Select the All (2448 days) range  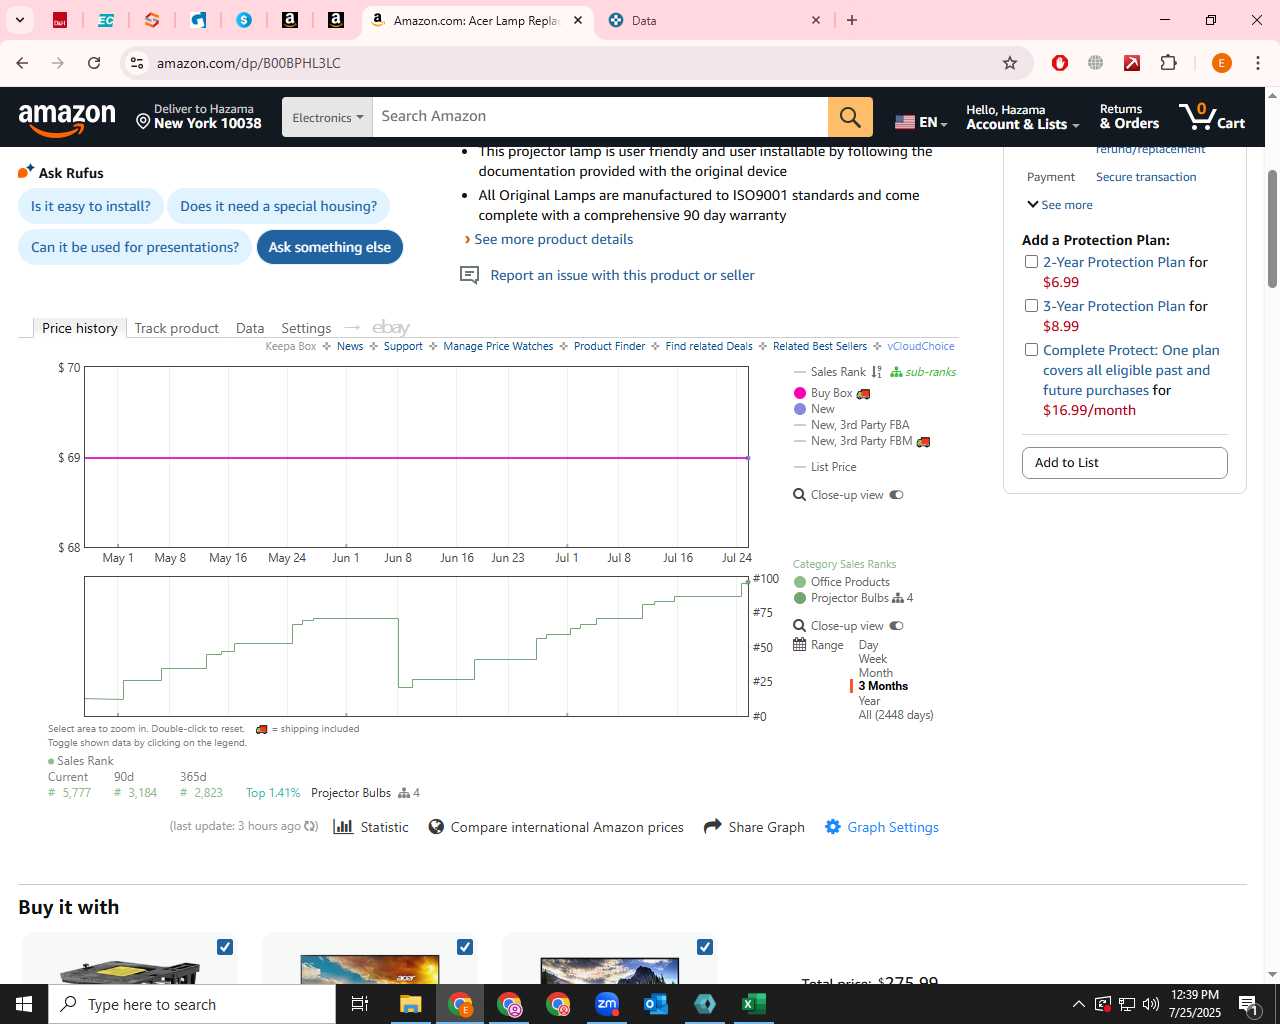click(896, 715)
